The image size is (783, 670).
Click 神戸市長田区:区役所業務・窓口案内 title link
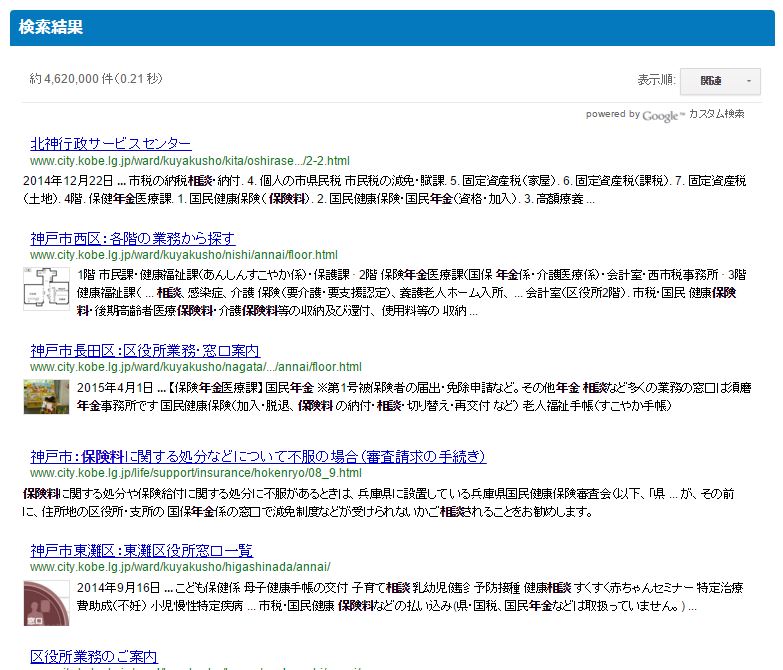[144, 351]
